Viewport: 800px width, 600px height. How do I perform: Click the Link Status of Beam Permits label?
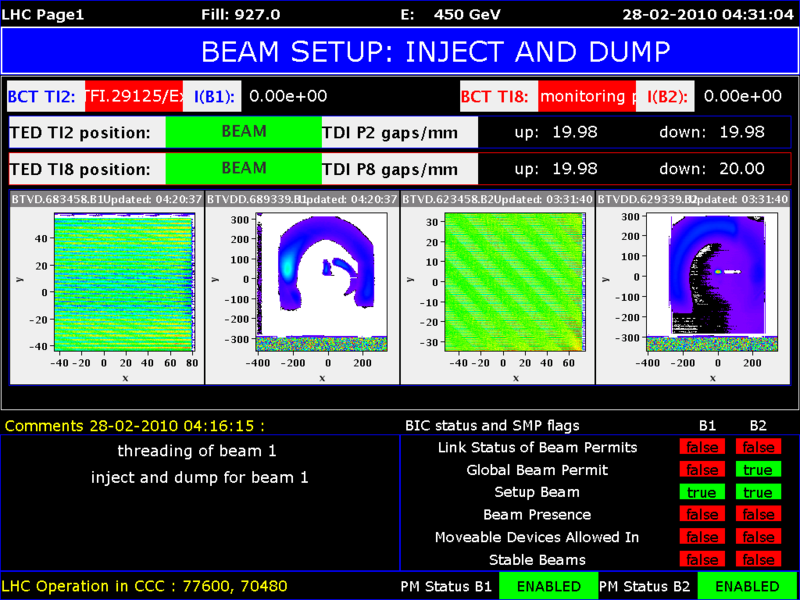[538, 448]
